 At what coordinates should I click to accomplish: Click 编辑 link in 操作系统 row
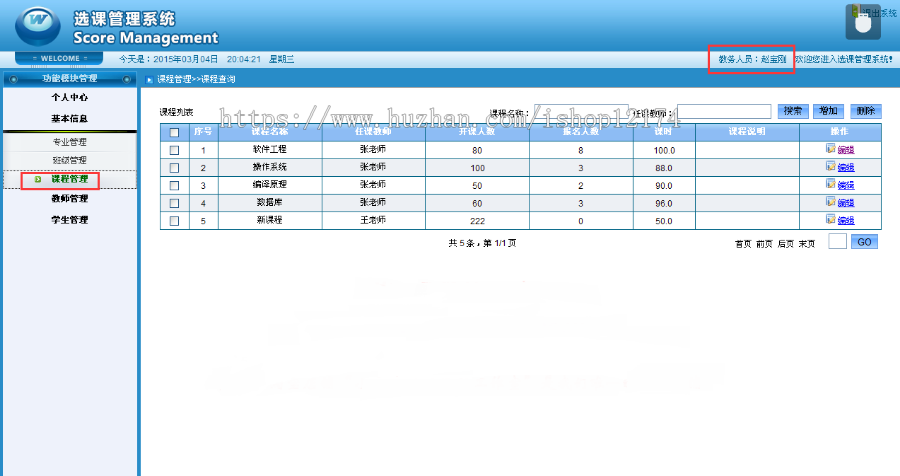pyautogui.click(x=846, y=168)
